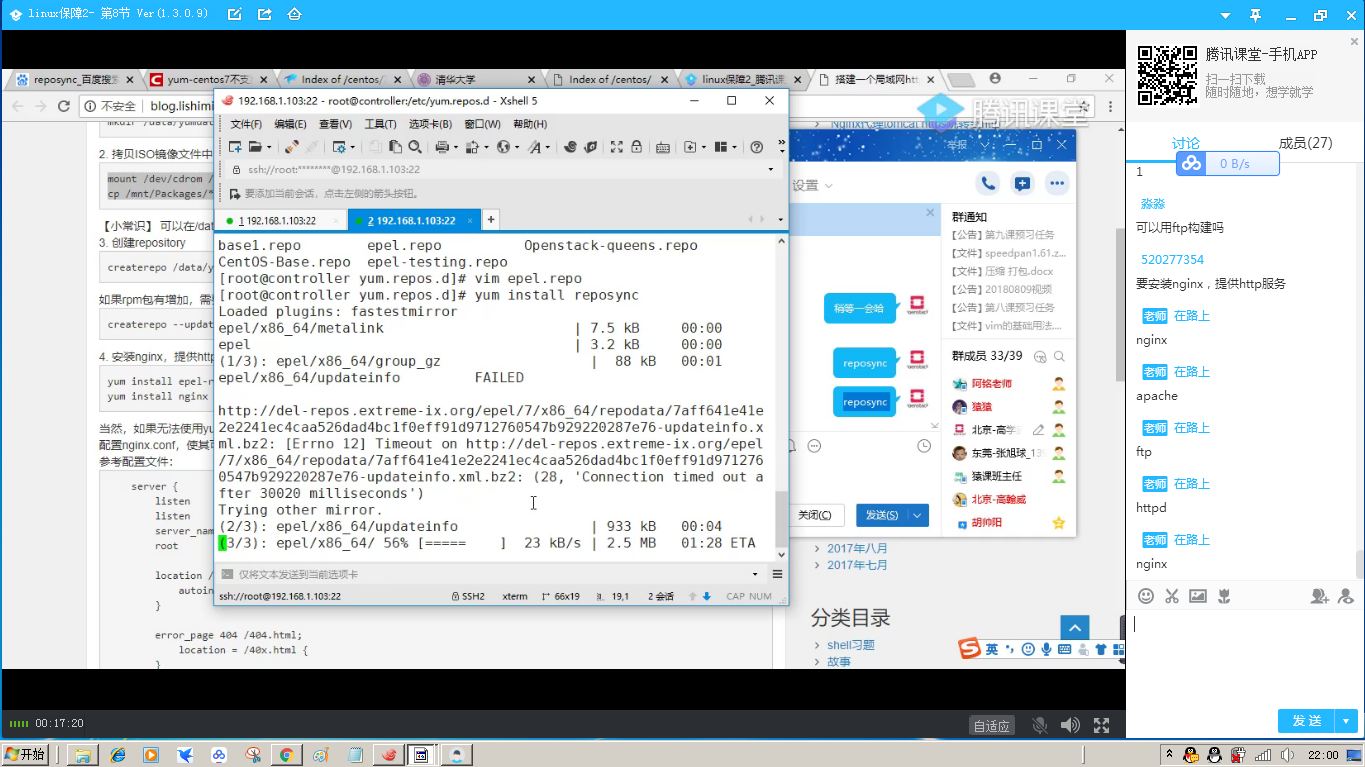Click the blue scroll-to-top arrow button on blog page

tap(1075, 629)
